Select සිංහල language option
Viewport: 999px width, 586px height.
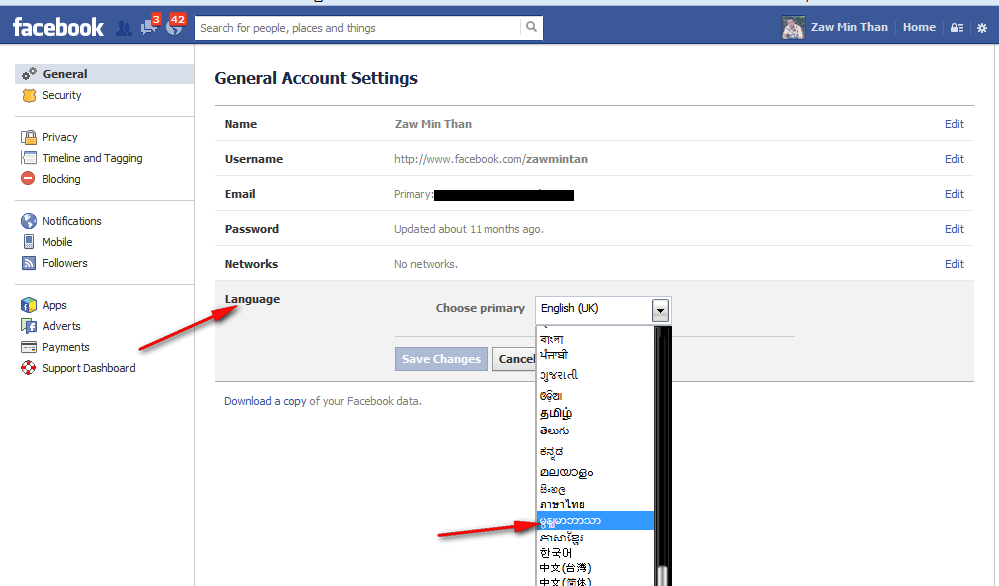(x=552, y=489)
